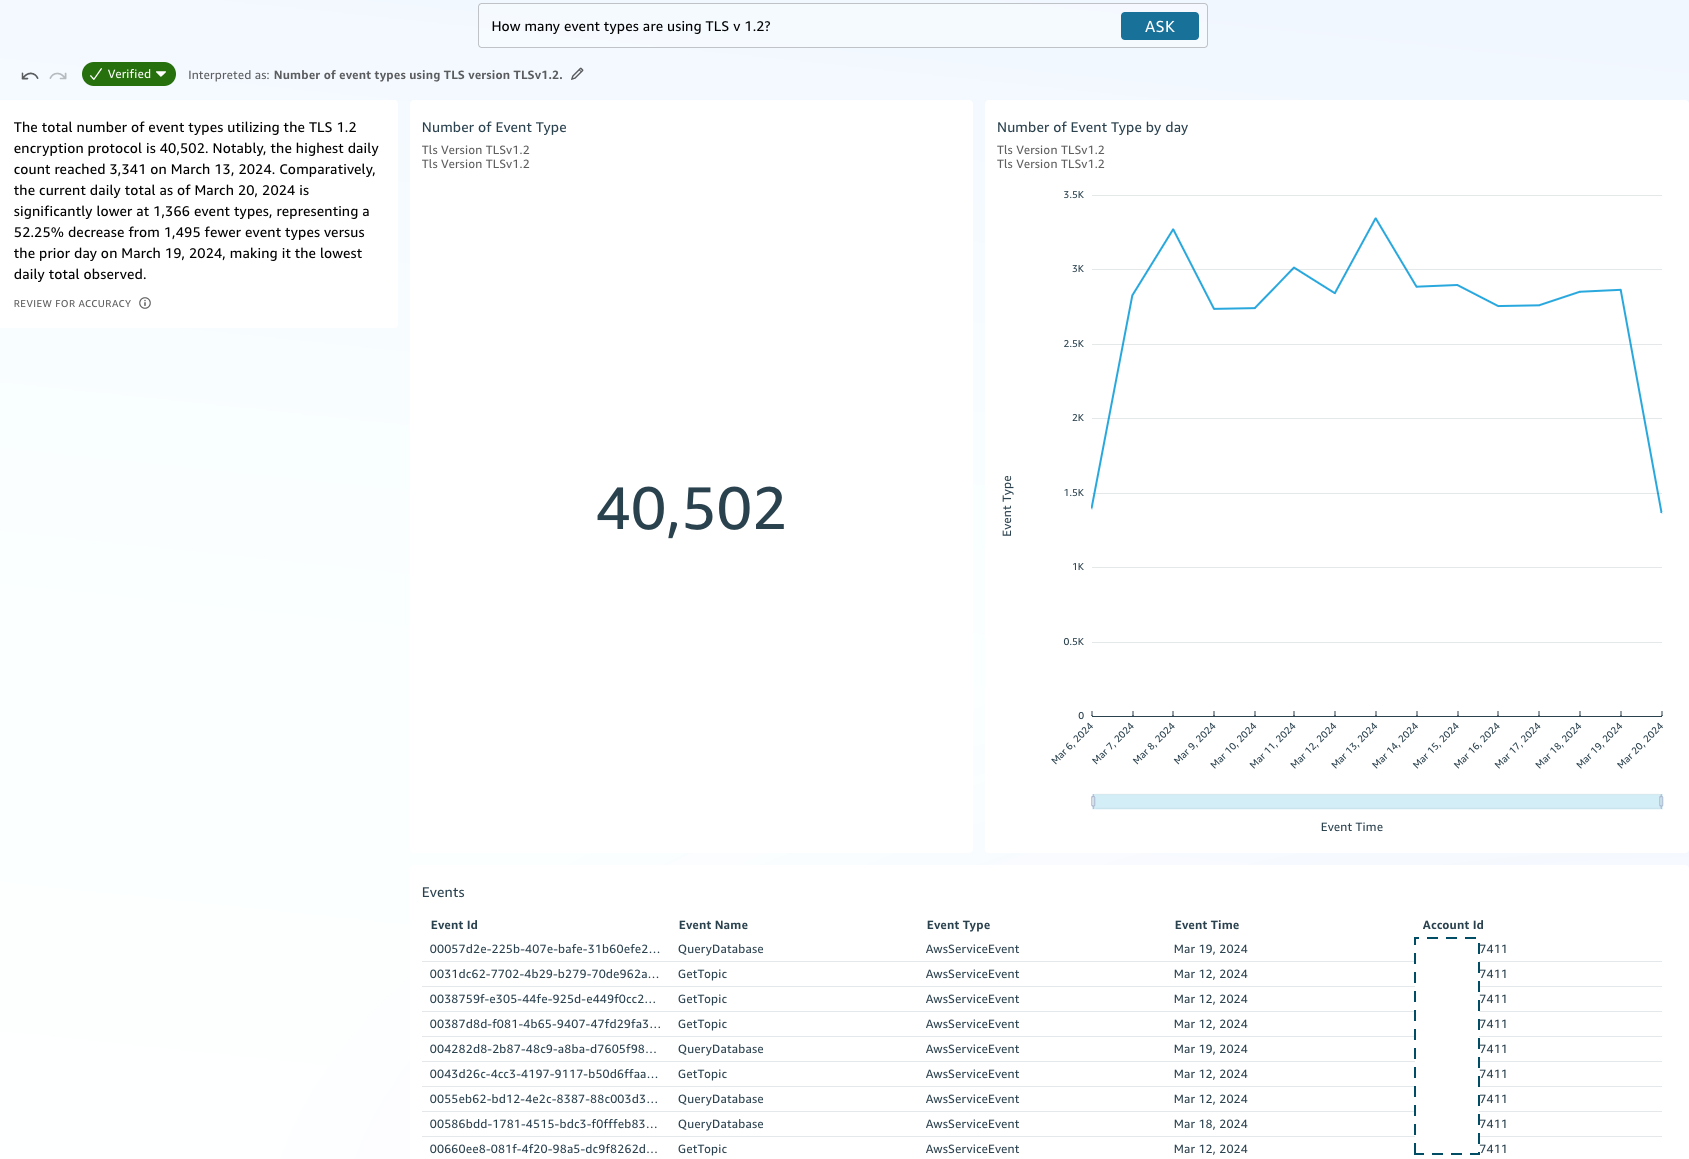Click the vertical "Event Type" y-axis title
This screenshot has height=1159, width=1689.
[1007, 506]
